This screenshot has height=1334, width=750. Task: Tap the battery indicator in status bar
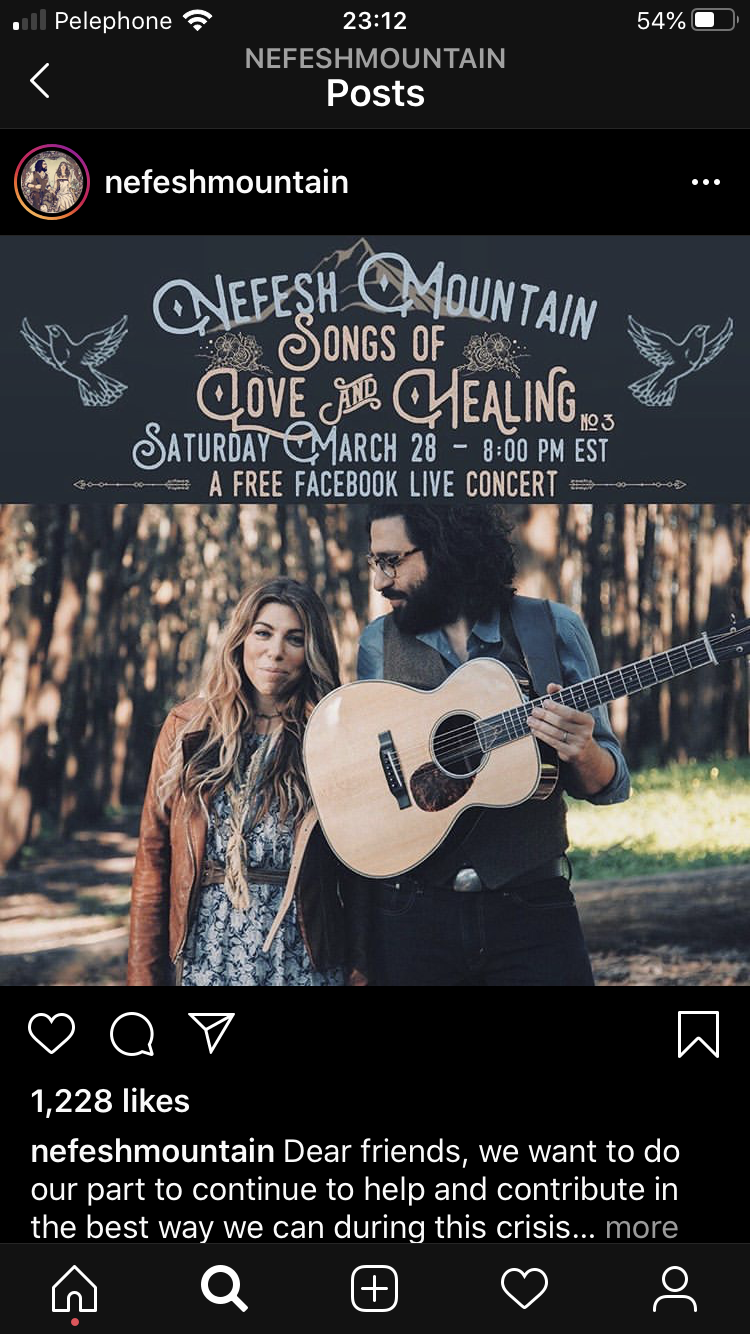click(715, 20)
